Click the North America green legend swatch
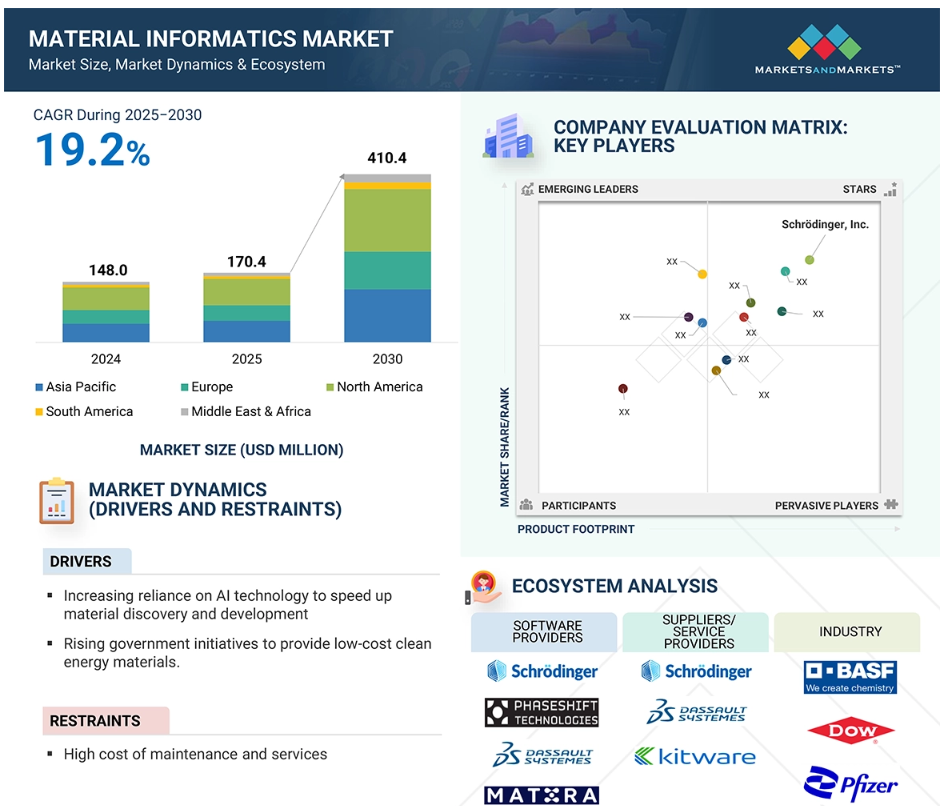The width and height of the screenshot is (943, 806). 330,387
